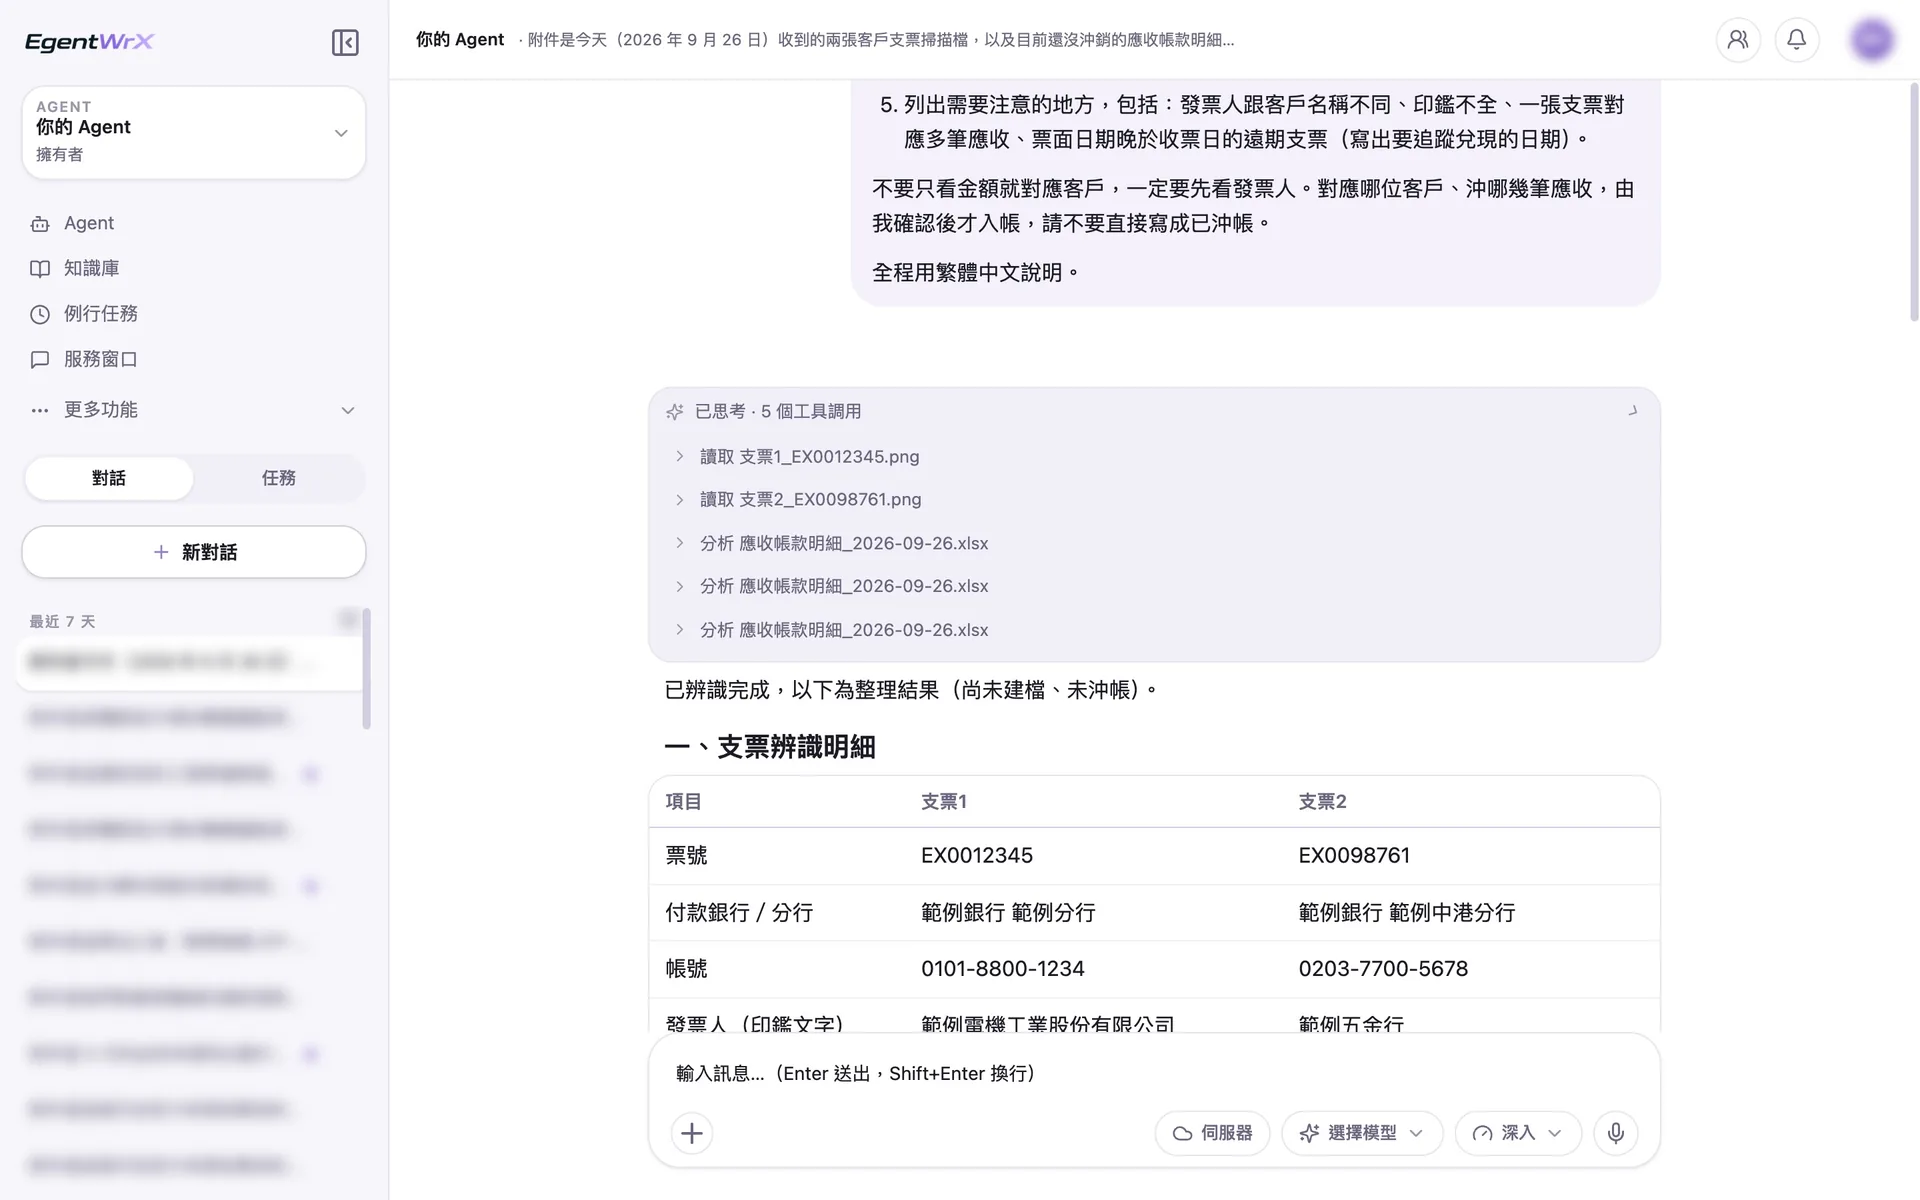The height and width of the screenshot is (1200, 1920).
Task: Click cell 範例銀行 範例中港分行
Action: (1406, 912)
